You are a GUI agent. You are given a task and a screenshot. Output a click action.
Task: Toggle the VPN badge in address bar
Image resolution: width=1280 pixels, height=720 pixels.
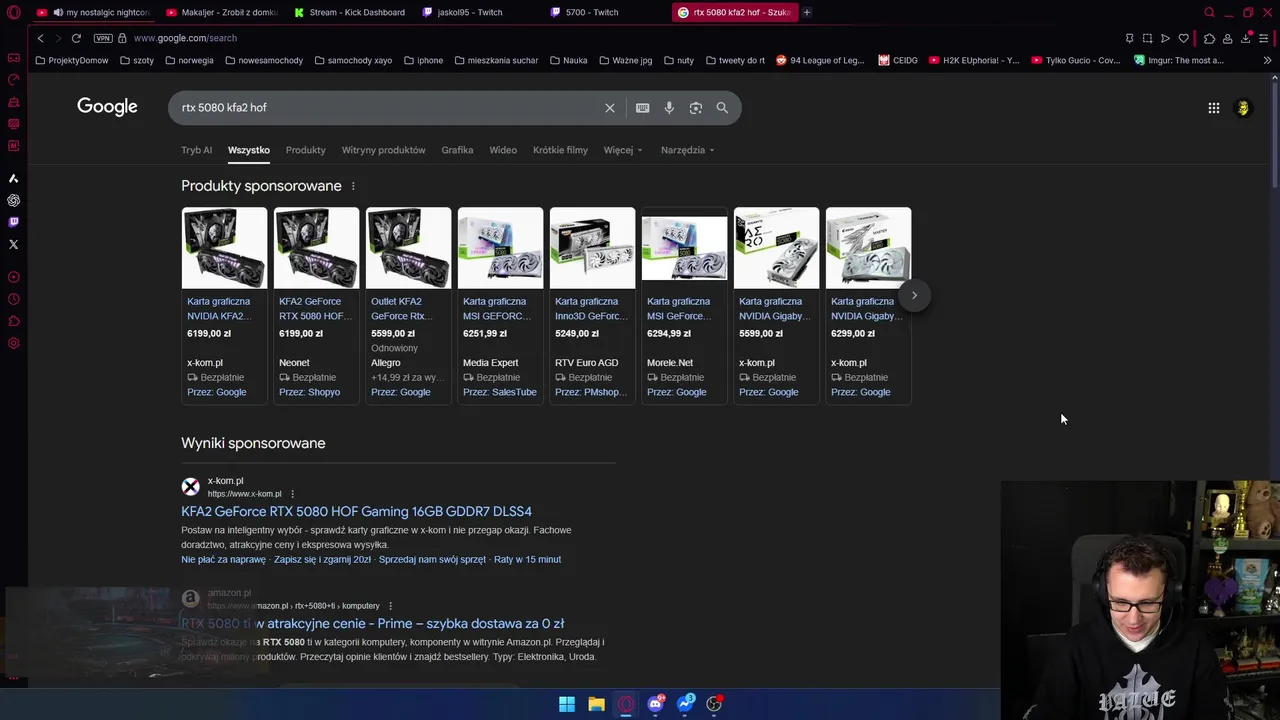tap(103, 38)
